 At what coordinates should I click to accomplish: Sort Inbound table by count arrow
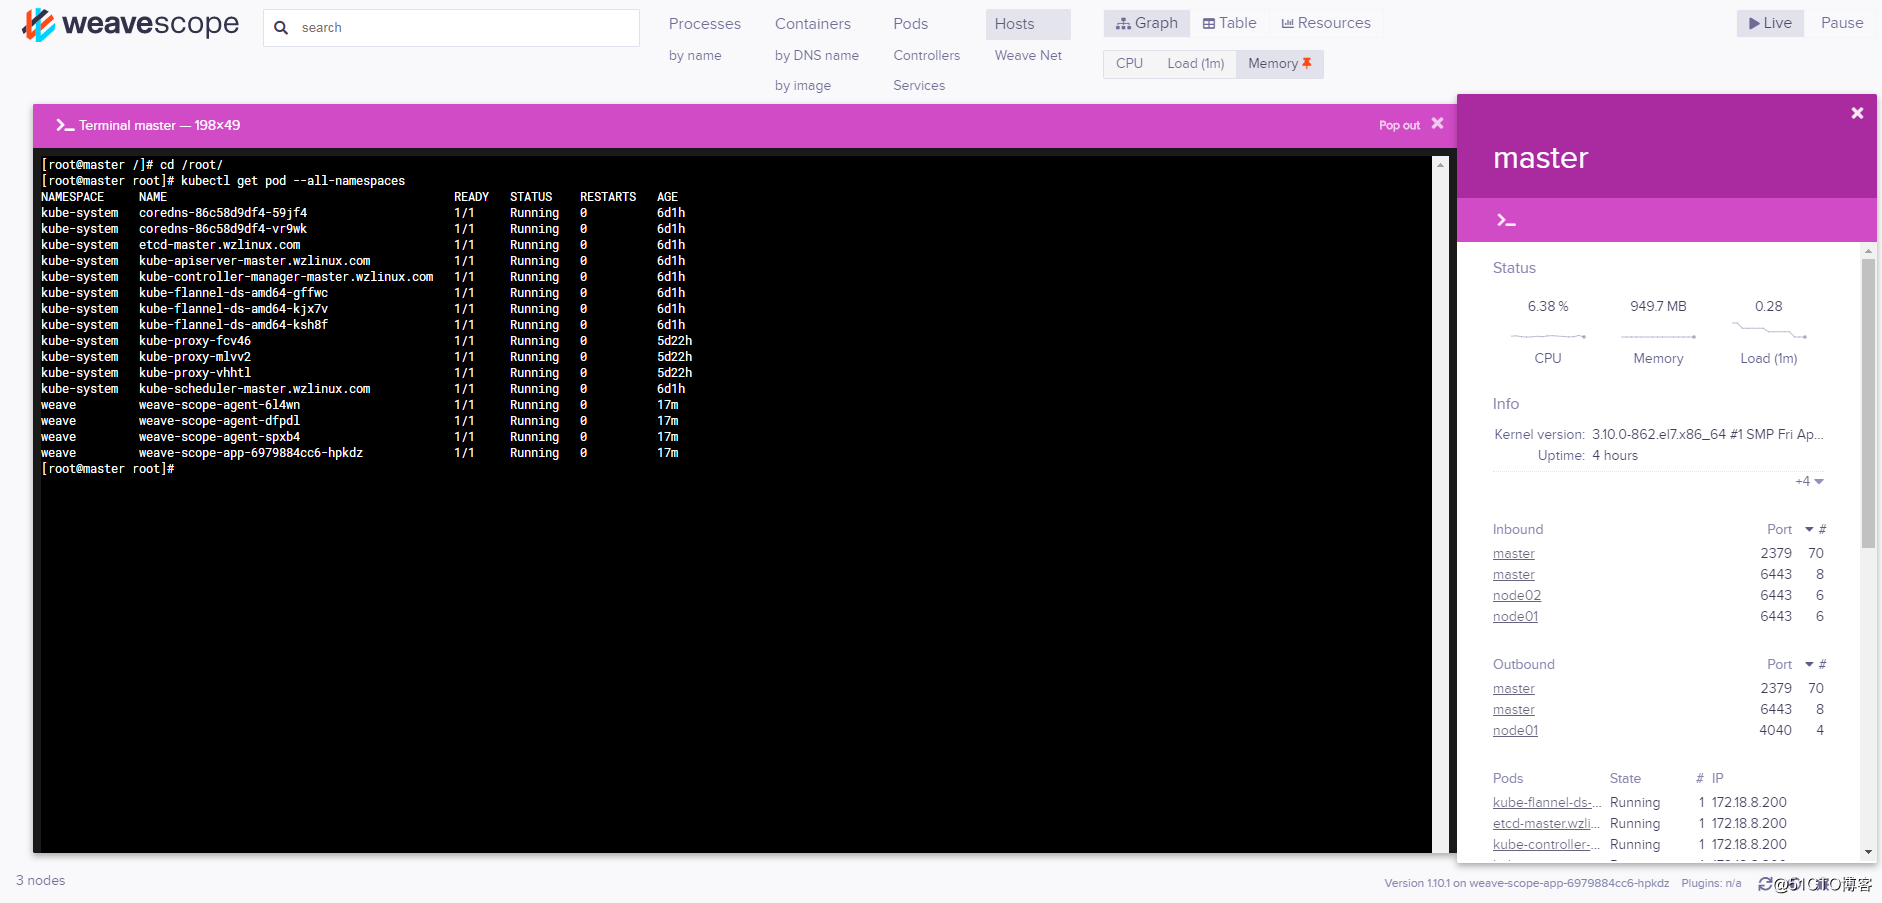tap(1809, 529)
